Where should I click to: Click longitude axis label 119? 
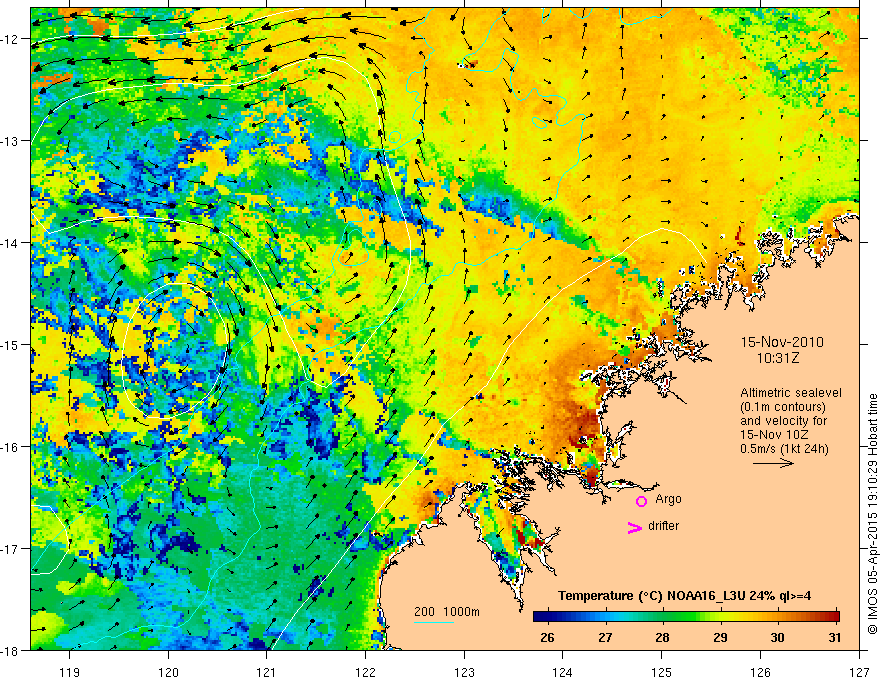point(69,672)
